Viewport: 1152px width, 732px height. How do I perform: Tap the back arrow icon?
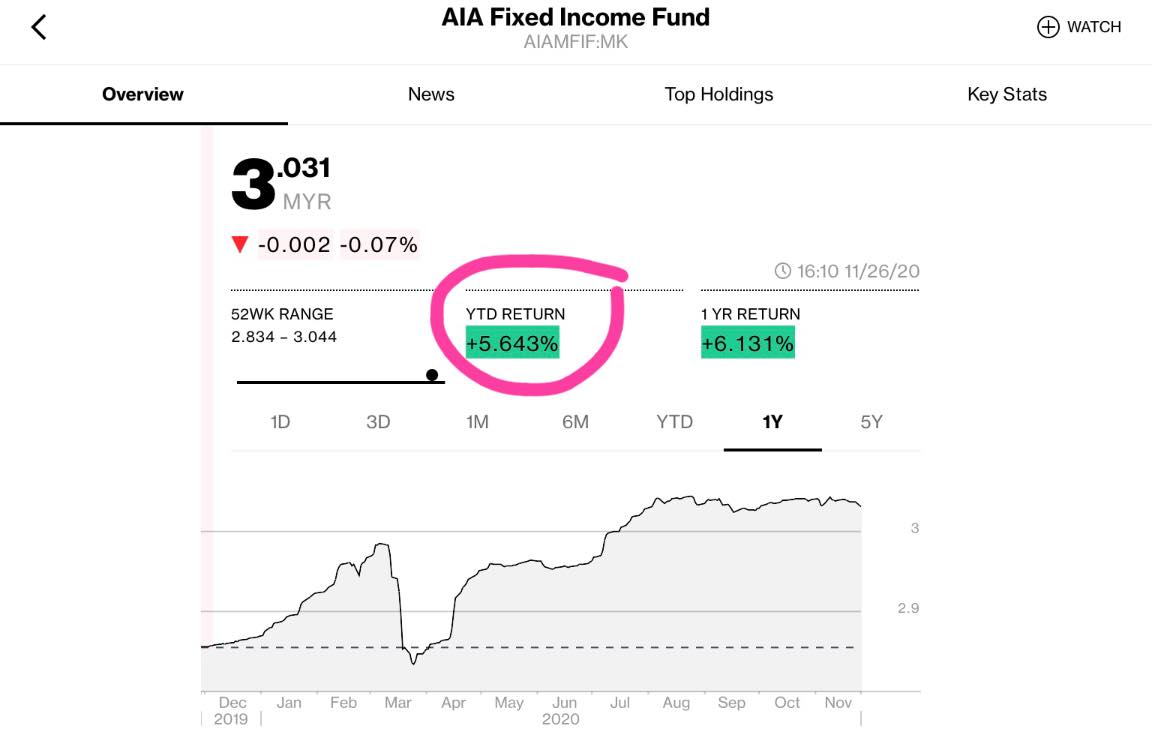[x=39, y=27]
